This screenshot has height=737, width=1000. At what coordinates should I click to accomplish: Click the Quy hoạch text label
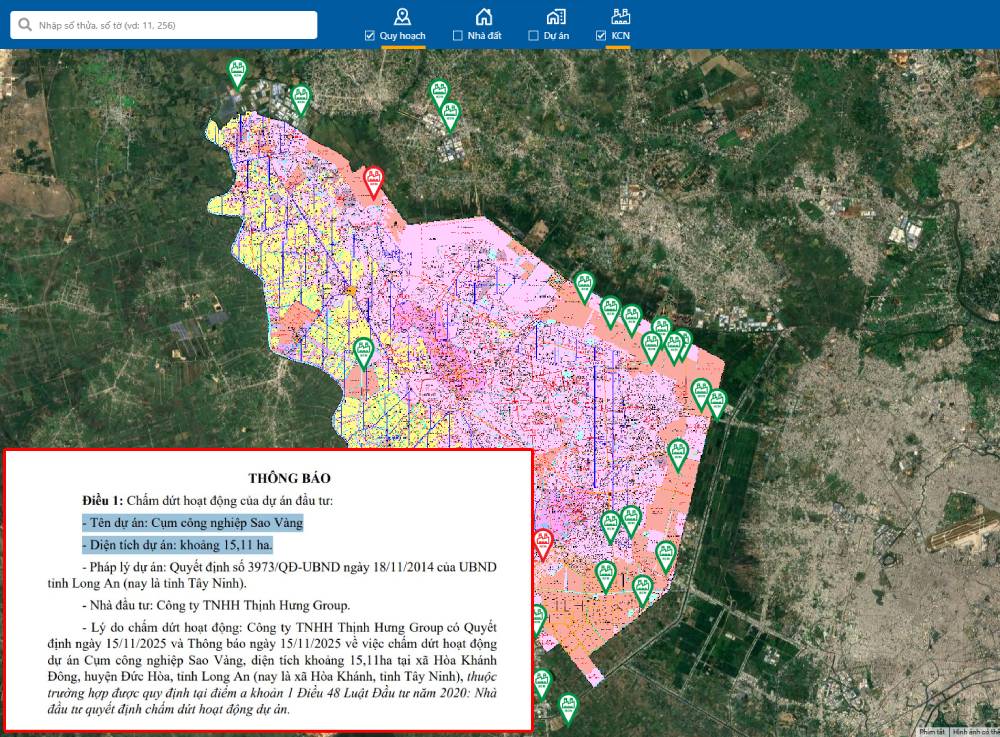(x=402, y=36)
